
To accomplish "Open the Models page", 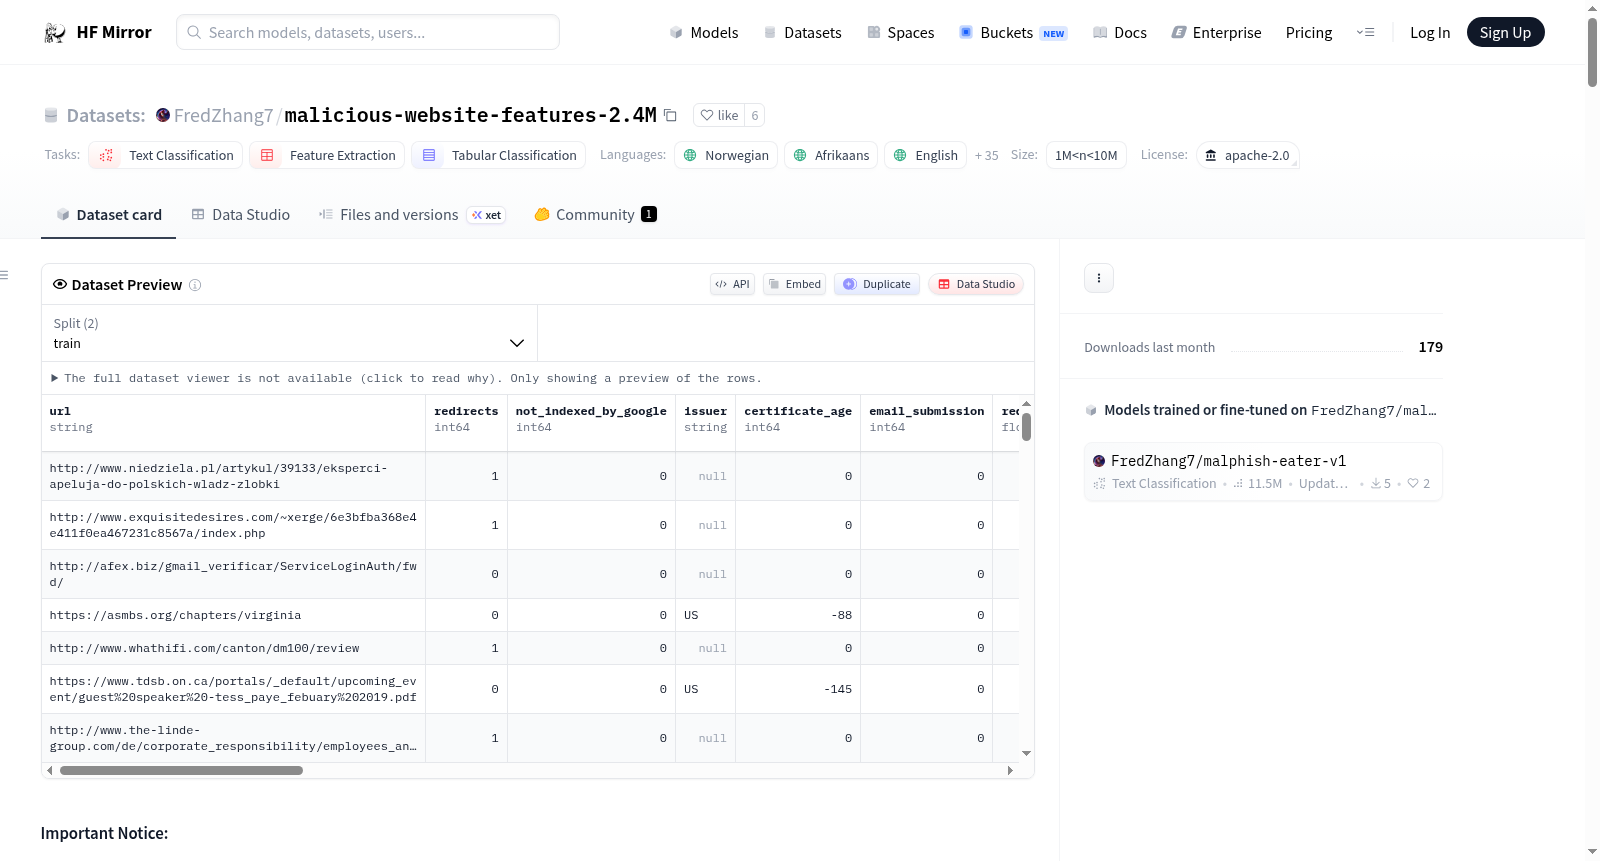I will pyautogui.click(x=704, y=33).
